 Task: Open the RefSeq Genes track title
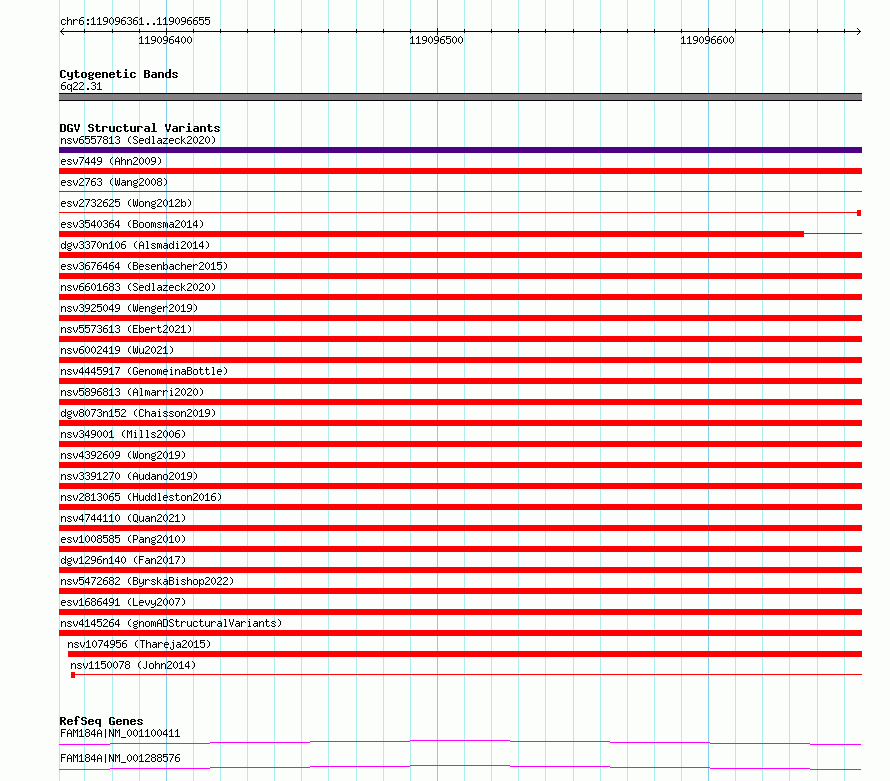[x=101, y=721]
